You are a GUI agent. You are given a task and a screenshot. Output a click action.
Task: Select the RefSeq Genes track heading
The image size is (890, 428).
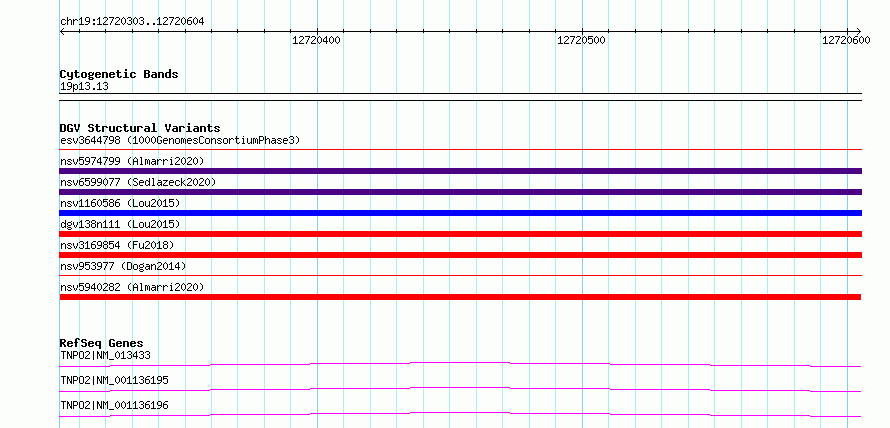coord(102,343)
